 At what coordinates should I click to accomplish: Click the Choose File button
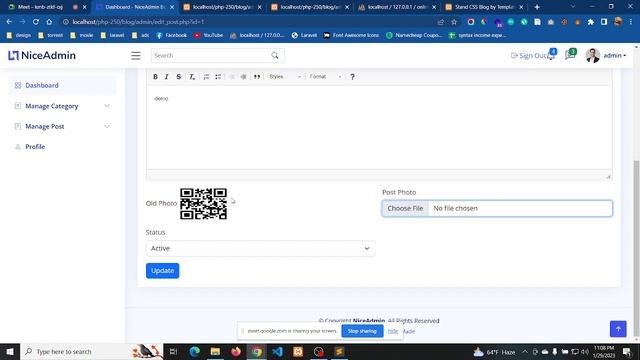tap(405, 208)
